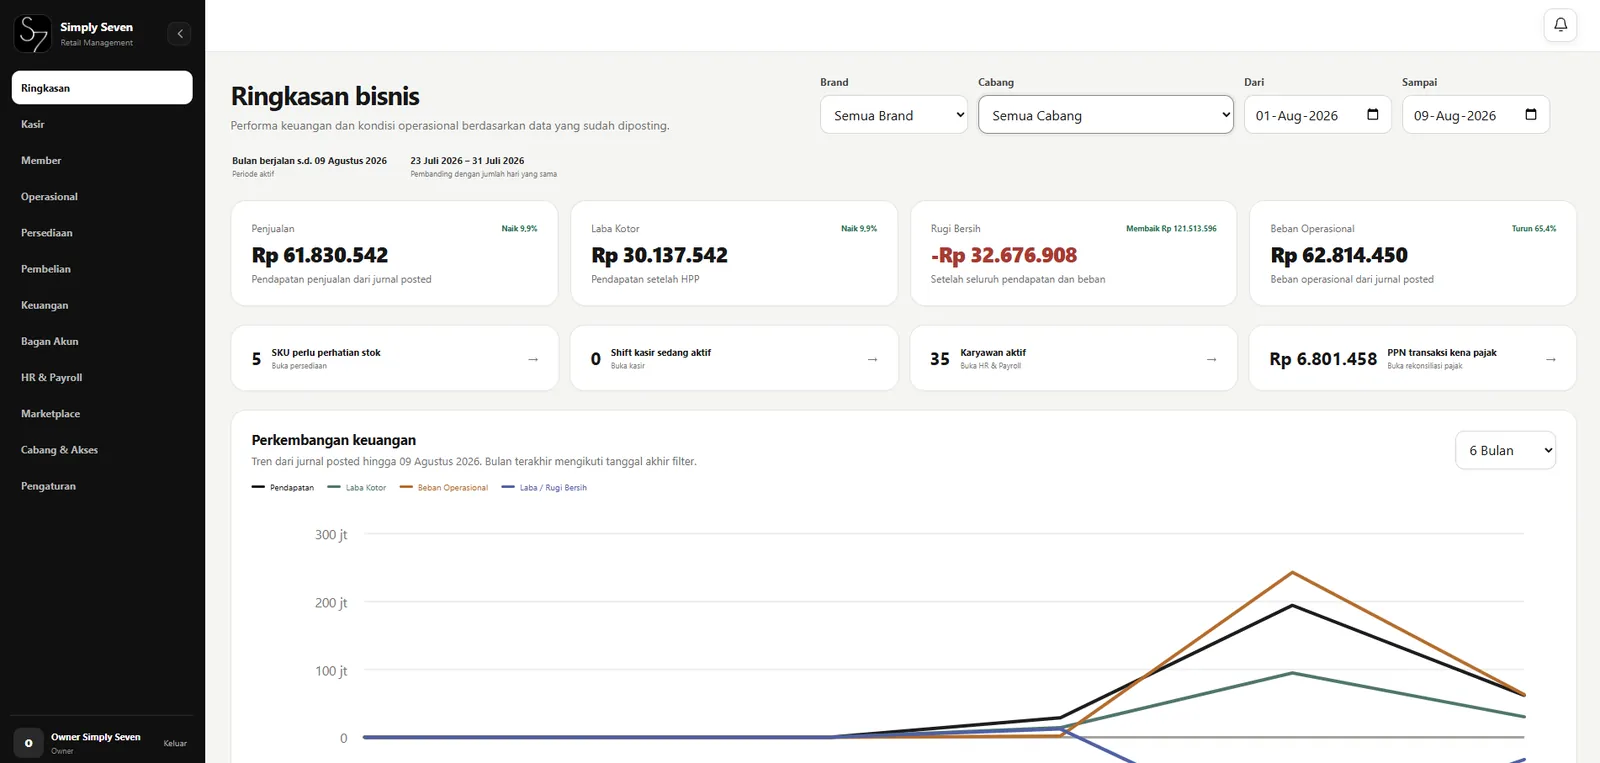This screenshot has height=763, width=1600.
Task: Click the arrow on SKU perlu perhatian stok
Action: click(x=533, y=359)
